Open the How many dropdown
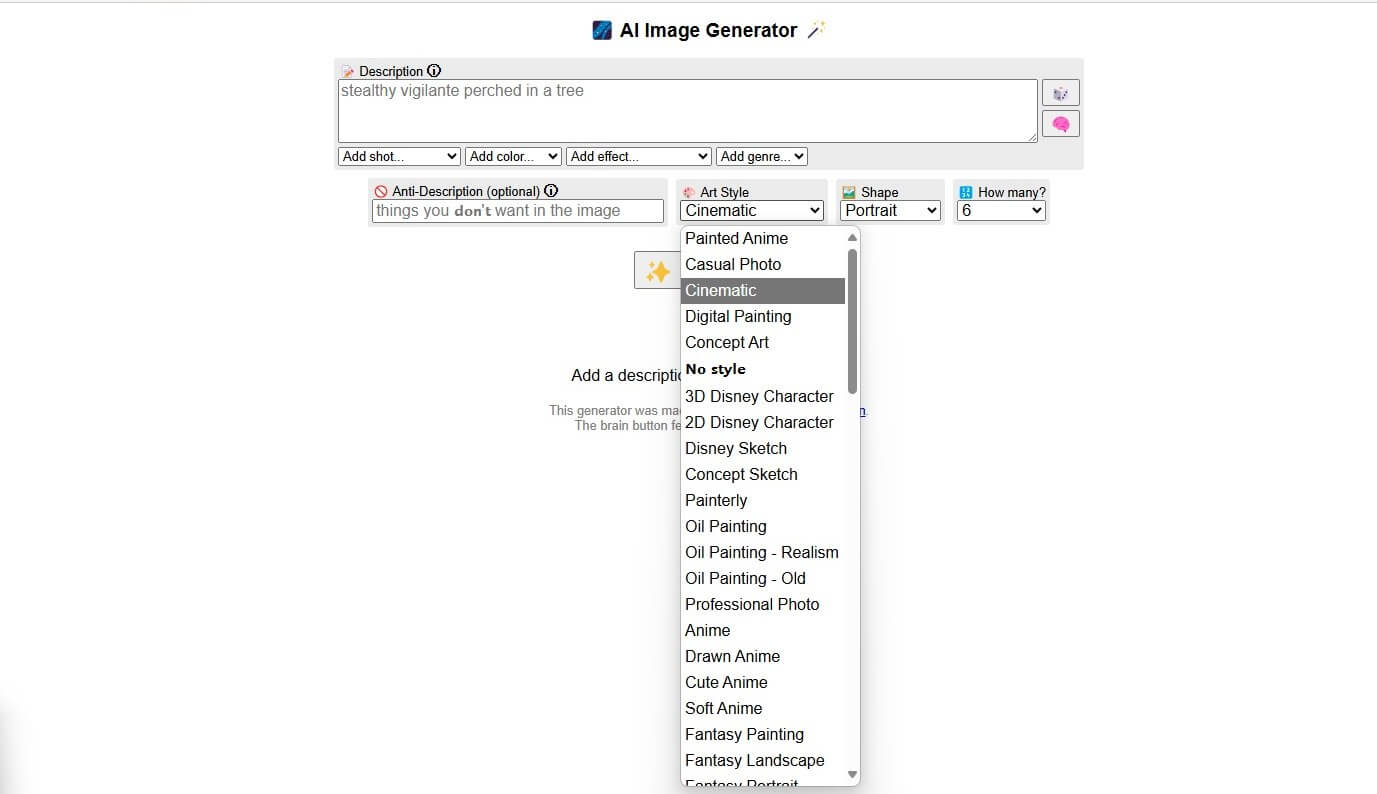 (x=1000, y=211)
